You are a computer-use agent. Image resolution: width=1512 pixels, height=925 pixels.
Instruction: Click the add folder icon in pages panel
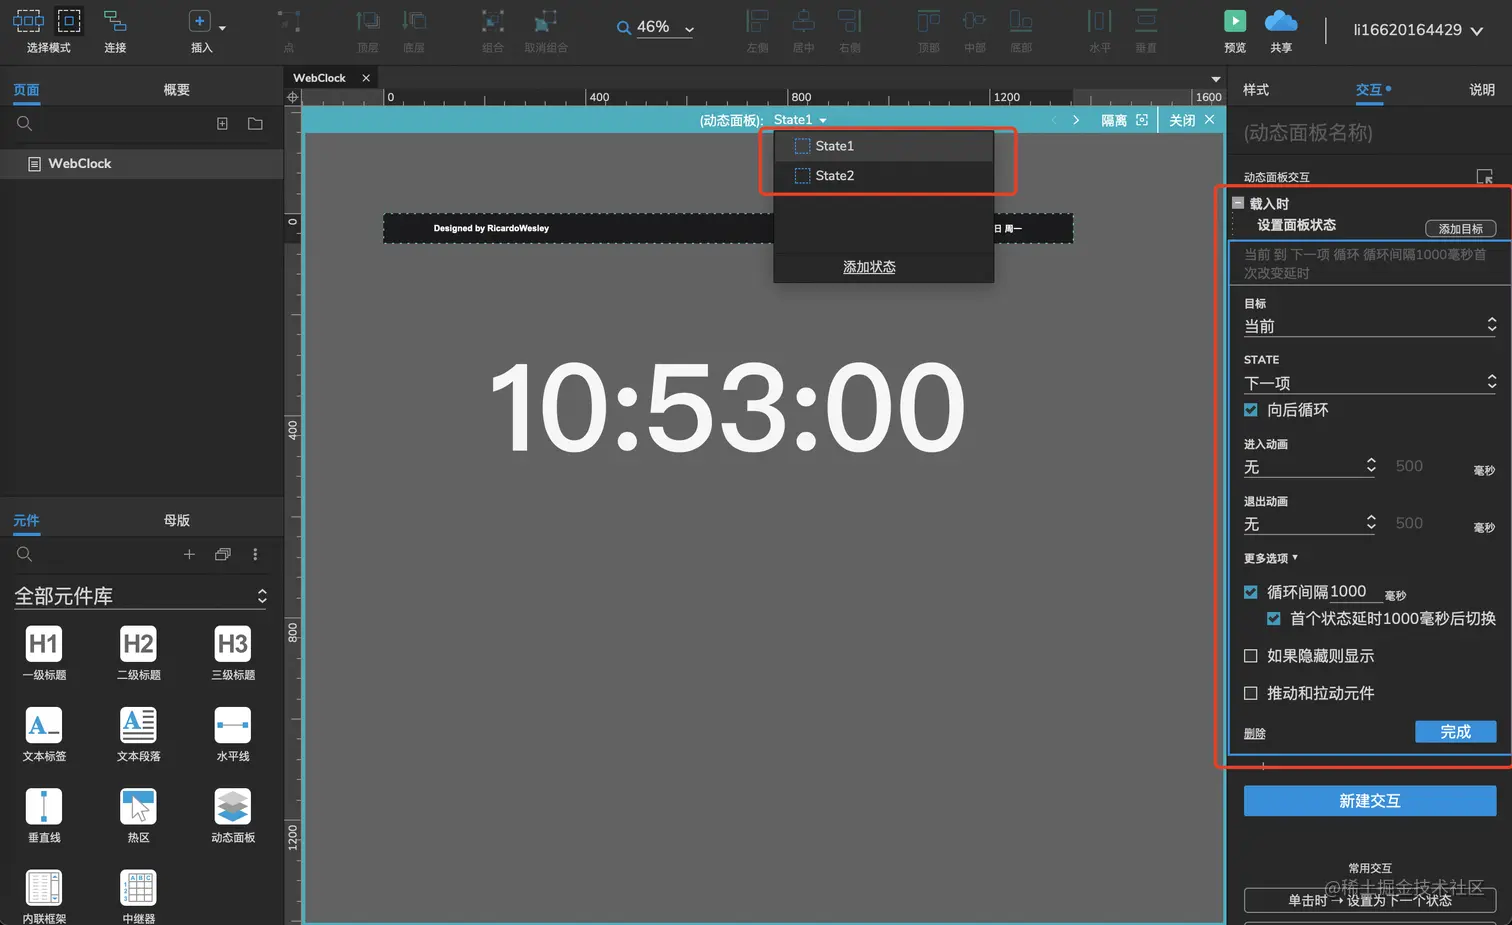[255, 123]
